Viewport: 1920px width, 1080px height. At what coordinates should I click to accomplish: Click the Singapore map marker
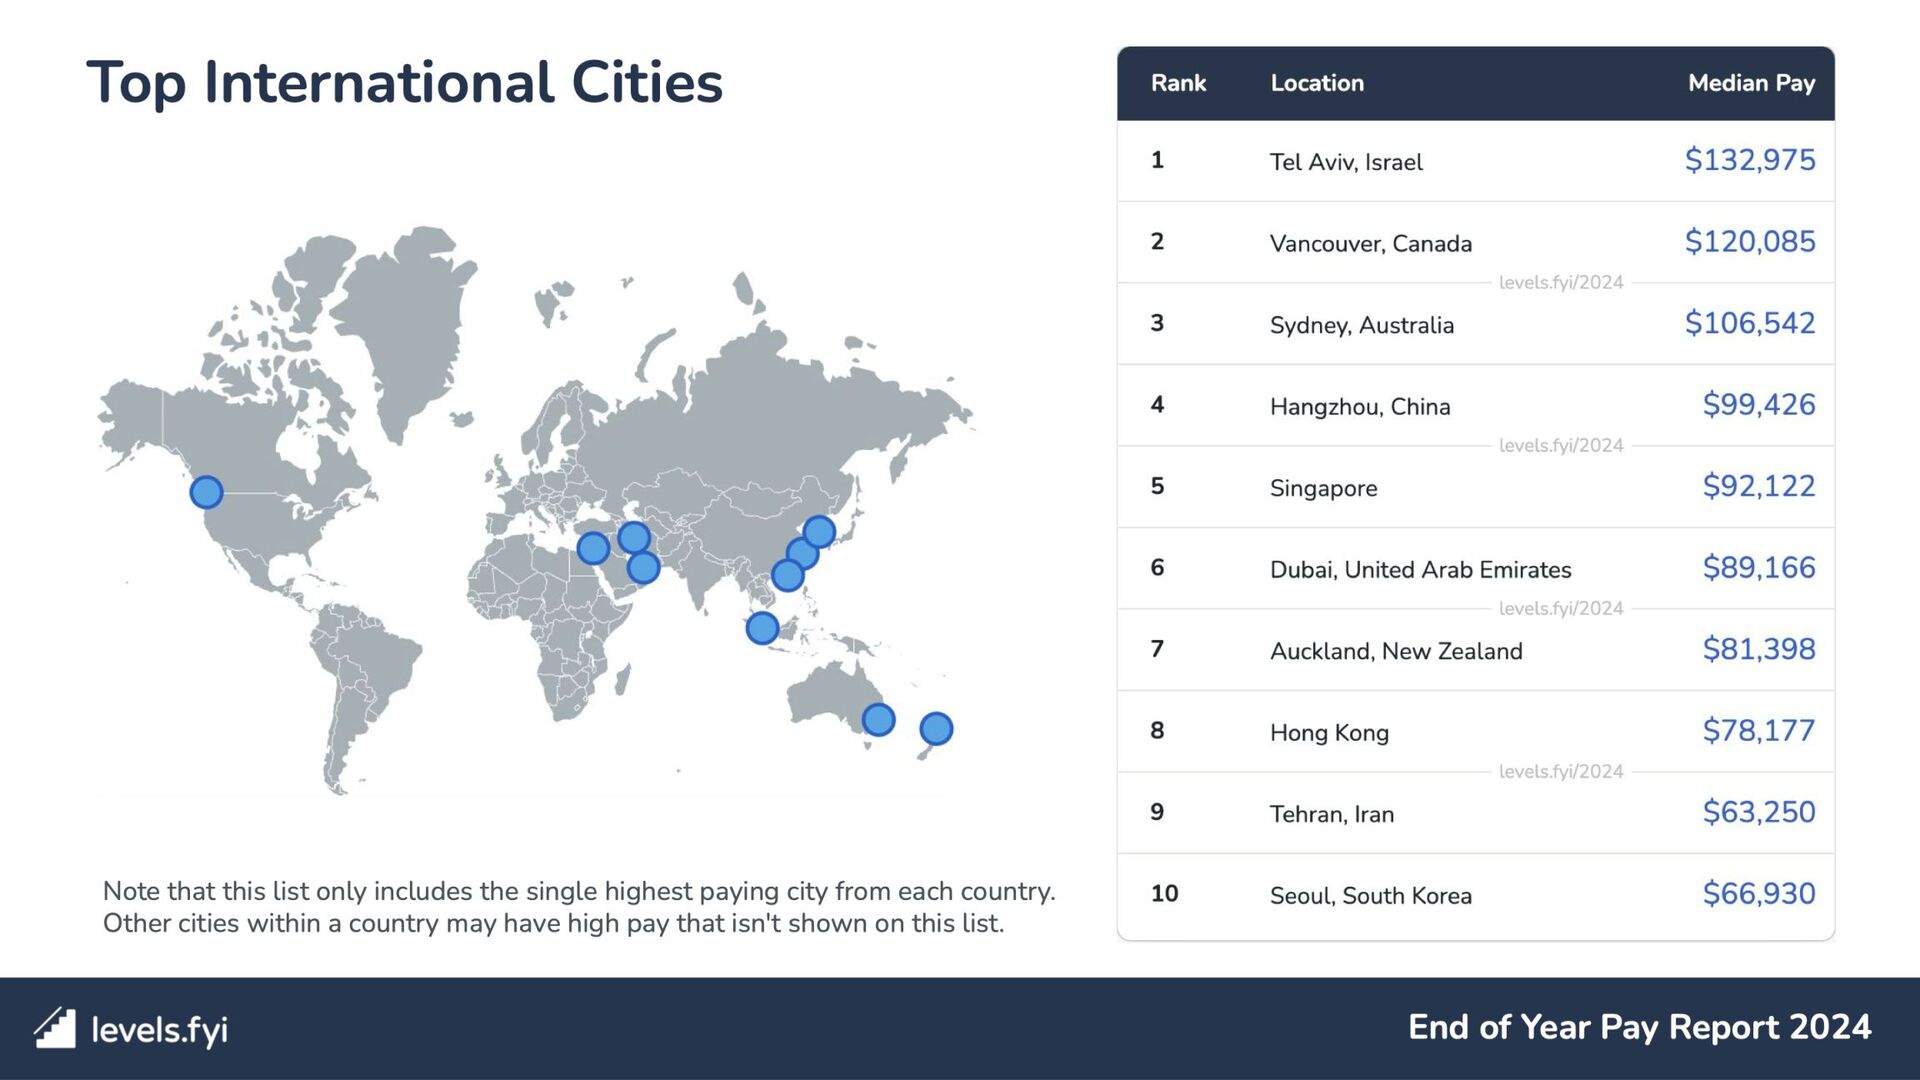coord(762,628)
